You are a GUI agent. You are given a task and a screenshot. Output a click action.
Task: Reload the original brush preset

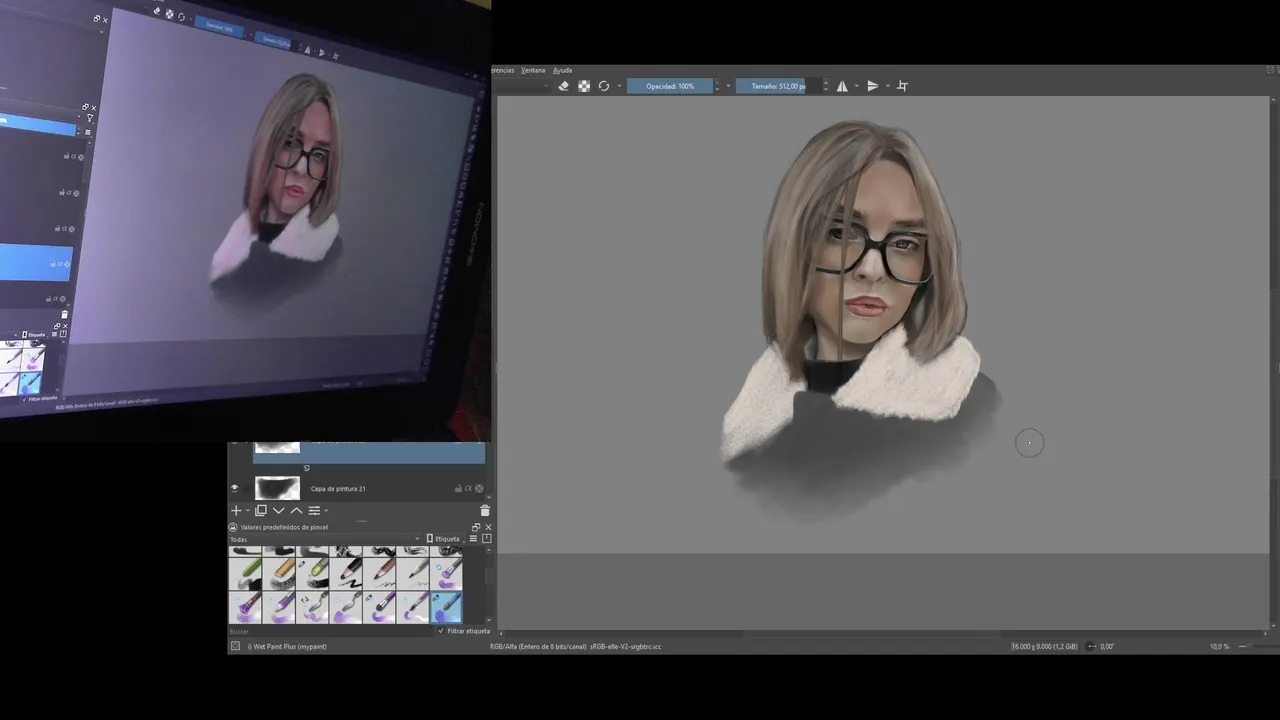(x=604, y=86)
